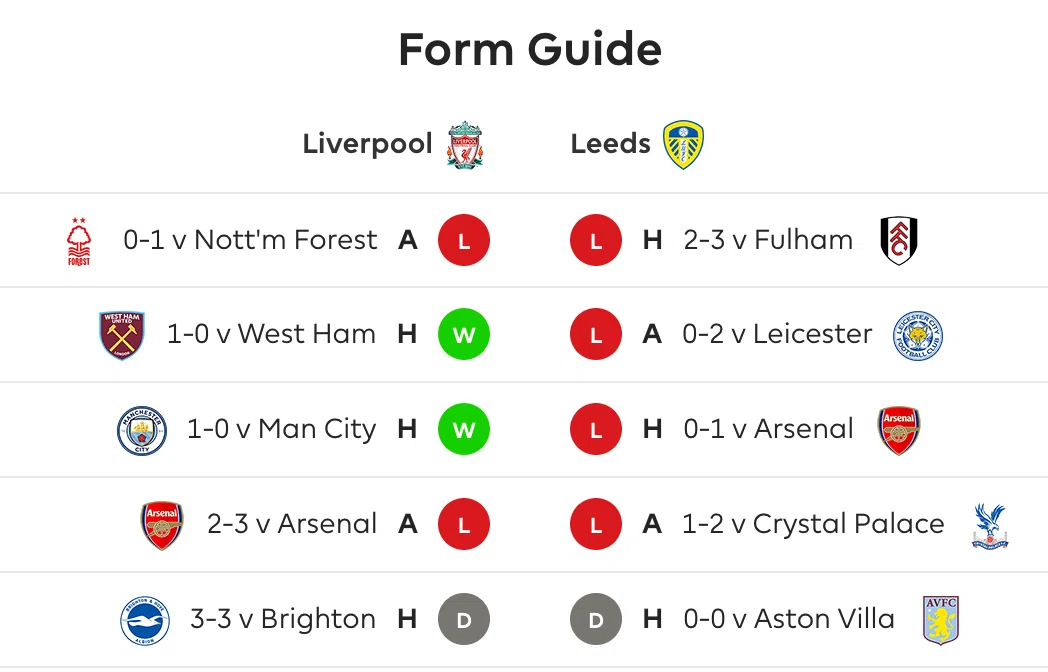The height and width of the screenshot is (672, 1048).
Task: Click Arsenal crest in Liverpool column
Action: pyautogui.click(x=162, y=526)
